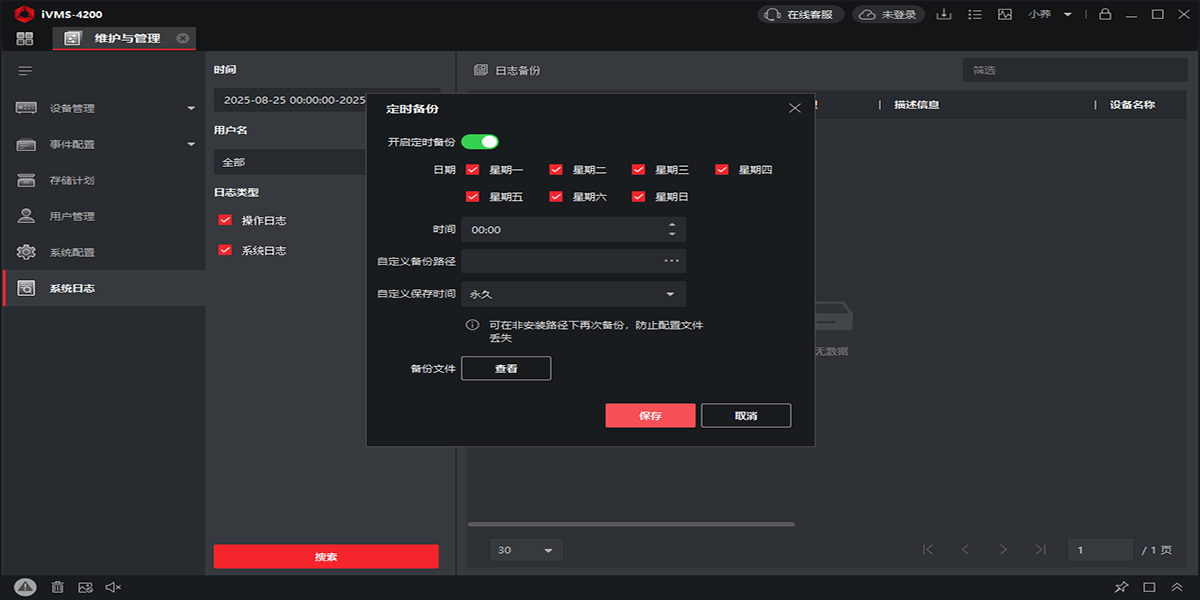Viewport: 1200px width, 600px height.
Task: Go to the previous page
Action: (x=965, y=550)
